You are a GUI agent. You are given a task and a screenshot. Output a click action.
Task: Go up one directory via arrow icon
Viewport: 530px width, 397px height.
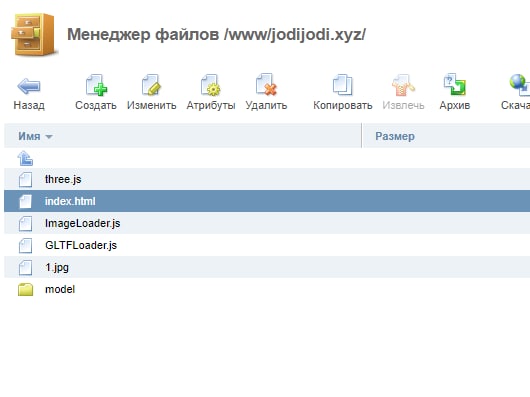pyautogui.click(x=25, y=158)
